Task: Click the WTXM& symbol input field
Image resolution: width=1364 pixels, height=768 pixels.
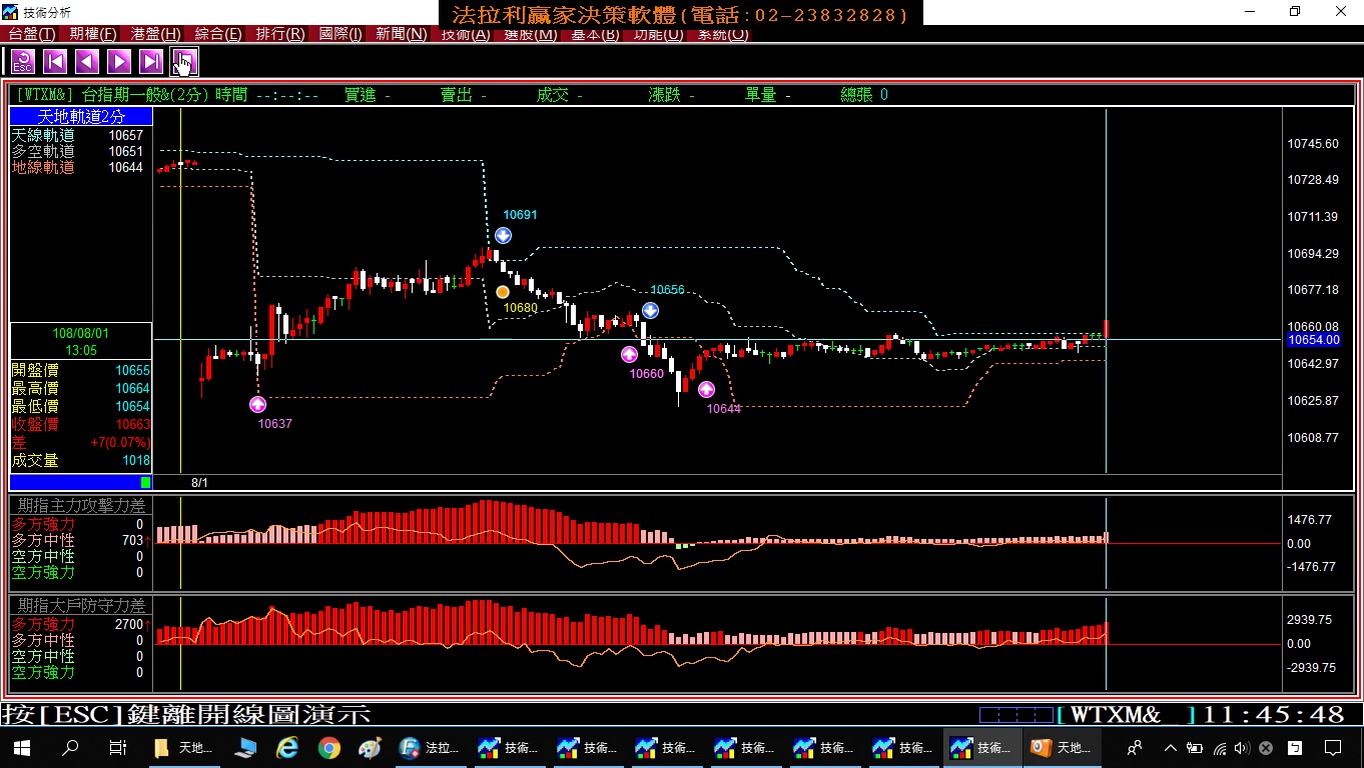Action: 1126,715
